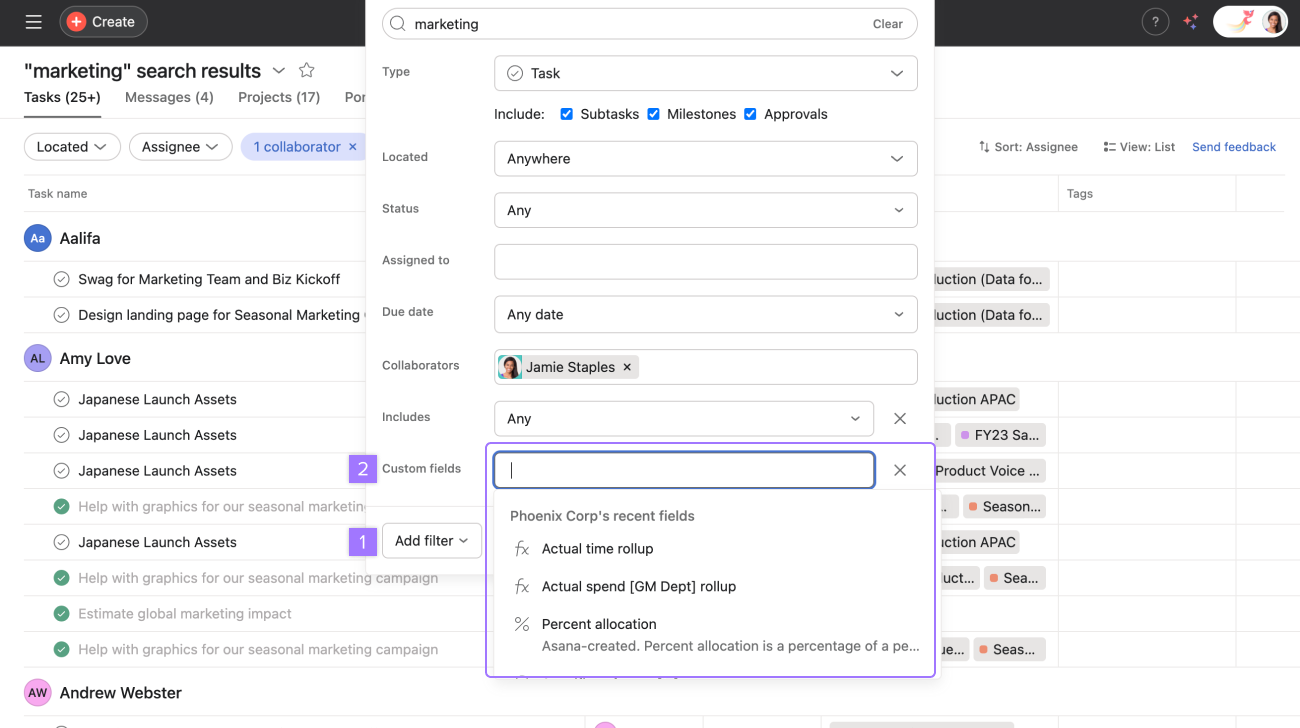
Task: Open the hamburger navigation menu
Action: click(33, 22)
